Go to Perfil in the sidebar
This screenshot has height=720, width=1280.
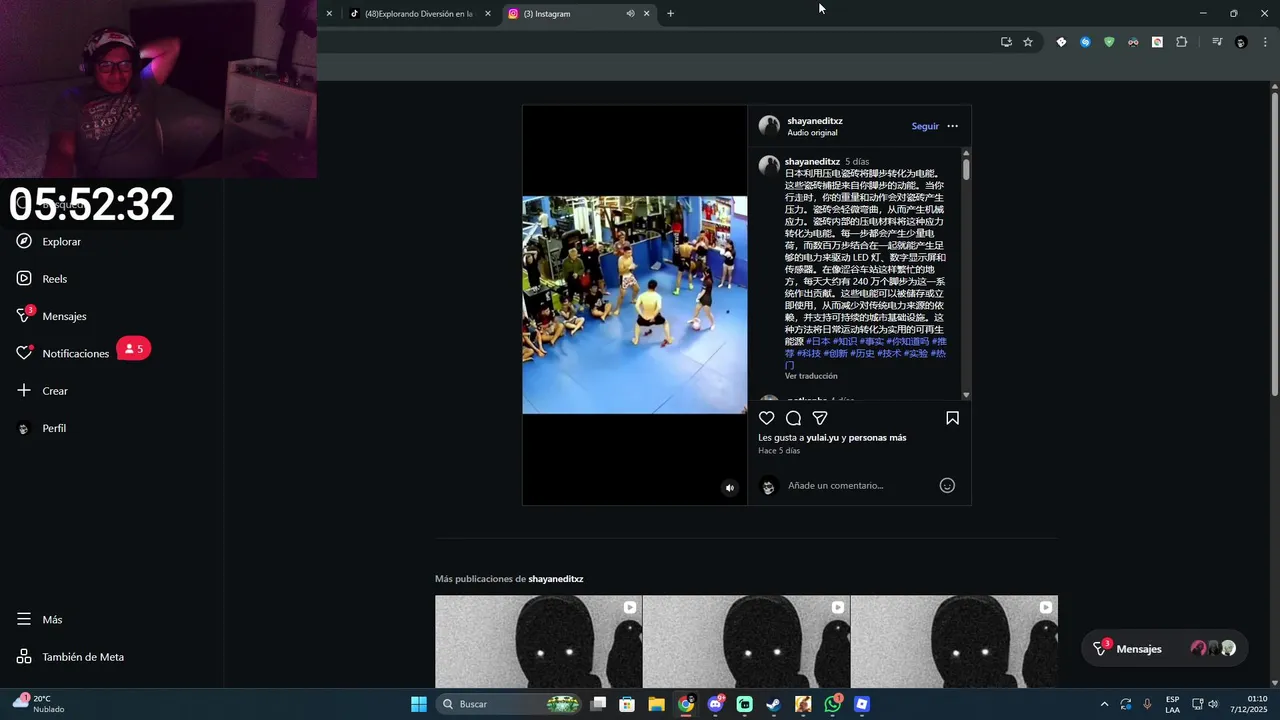[41, 428]
